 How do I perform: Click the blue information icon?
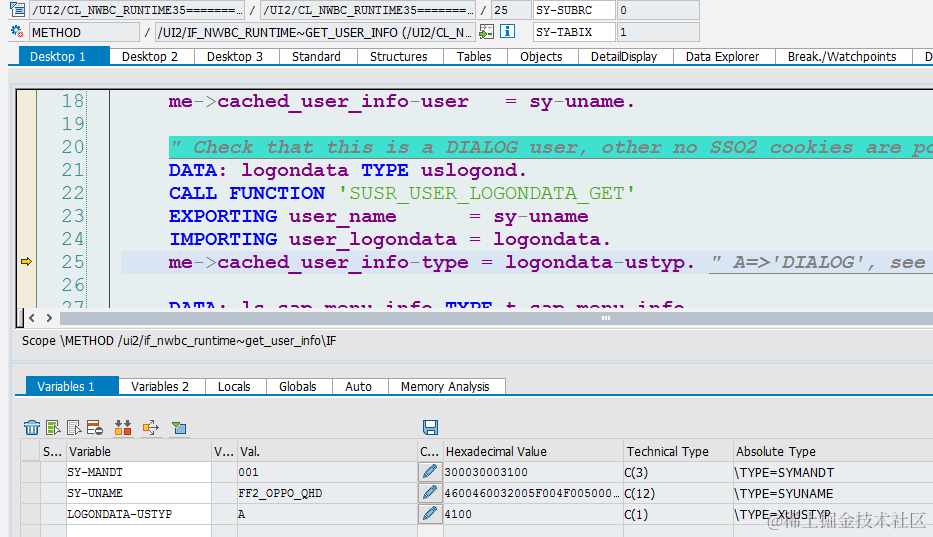(x=508, y=32)
